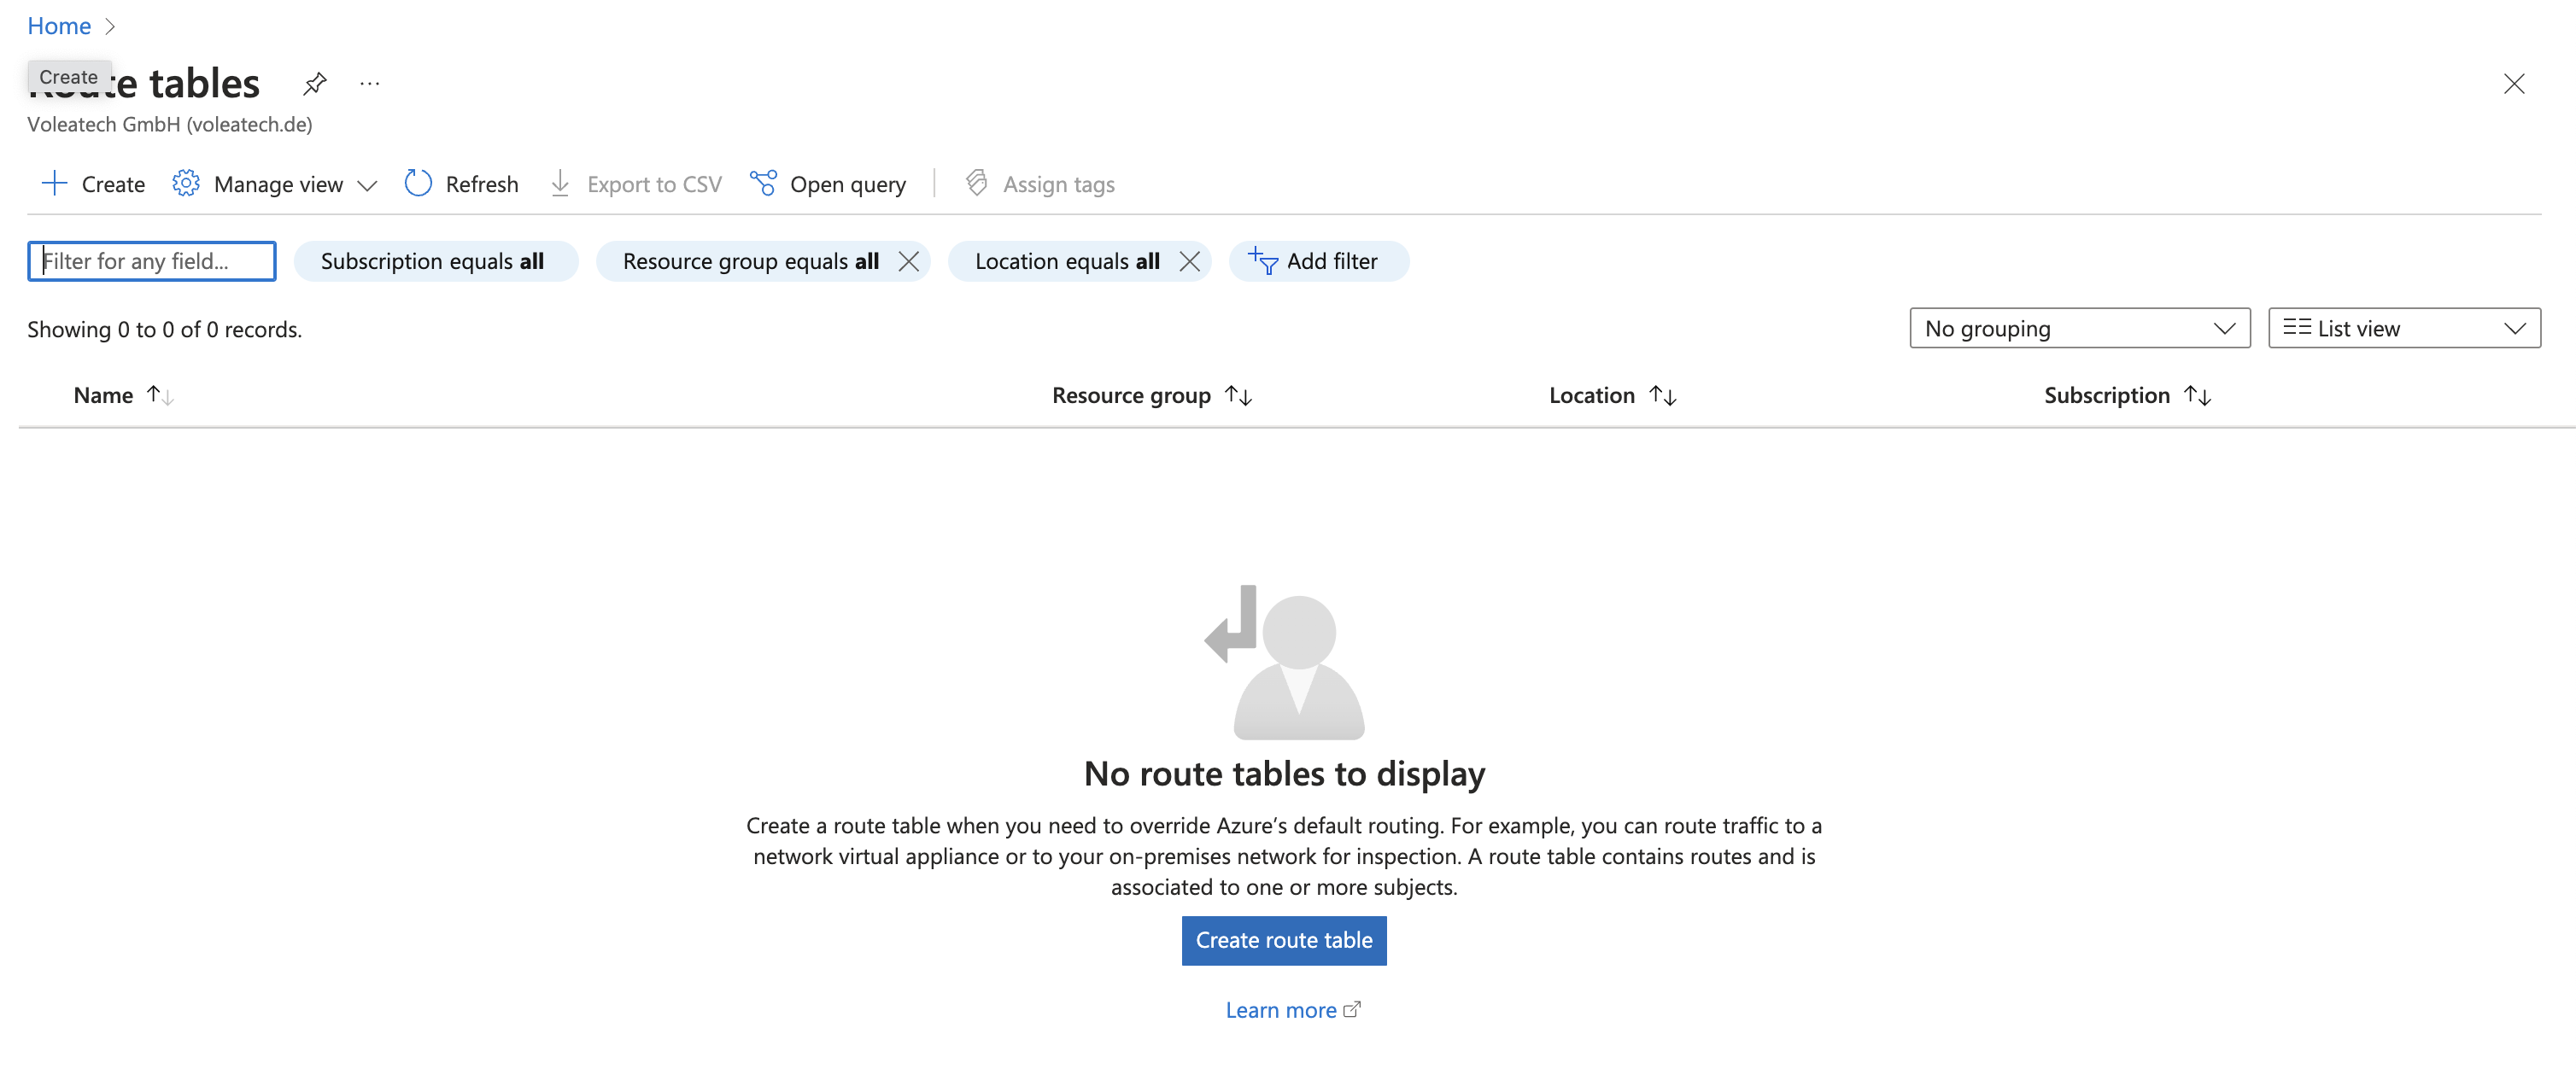Click the 'No route tables to display' heading
The image size is (2576, 1069).
tap(1284, 774)
